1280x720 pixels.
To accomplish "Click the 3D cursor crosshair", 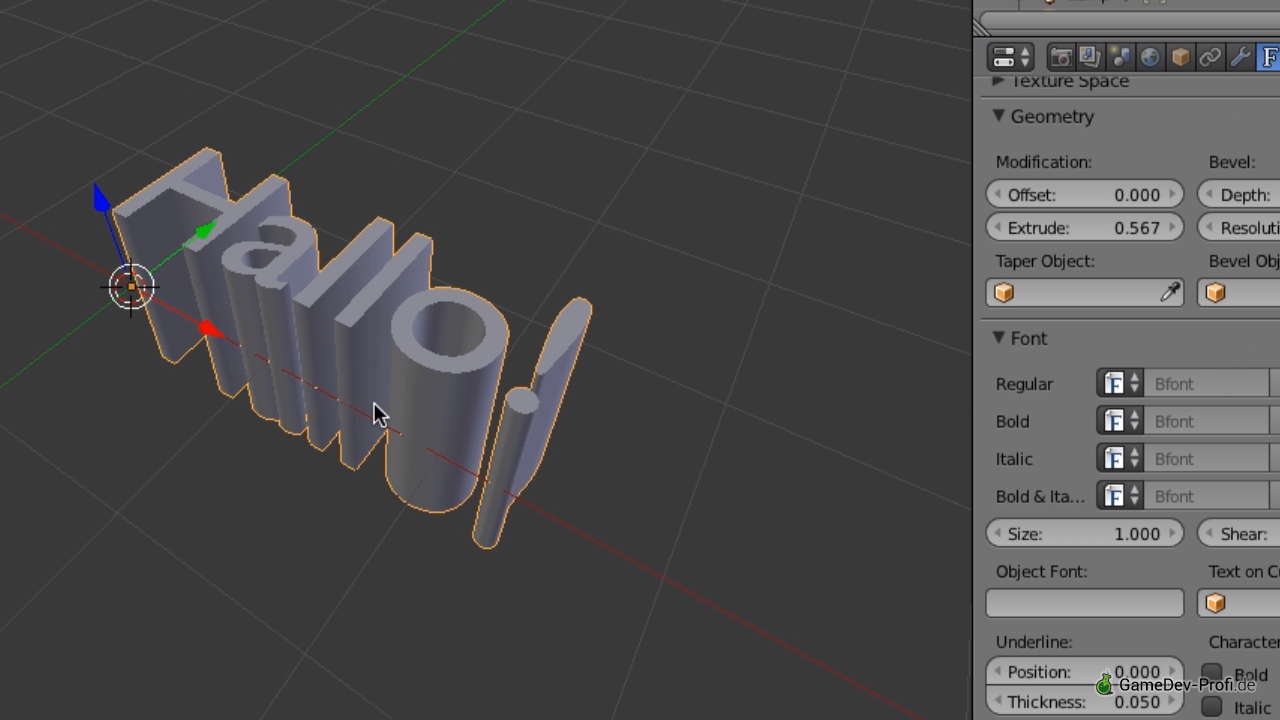I will [131, 288].
